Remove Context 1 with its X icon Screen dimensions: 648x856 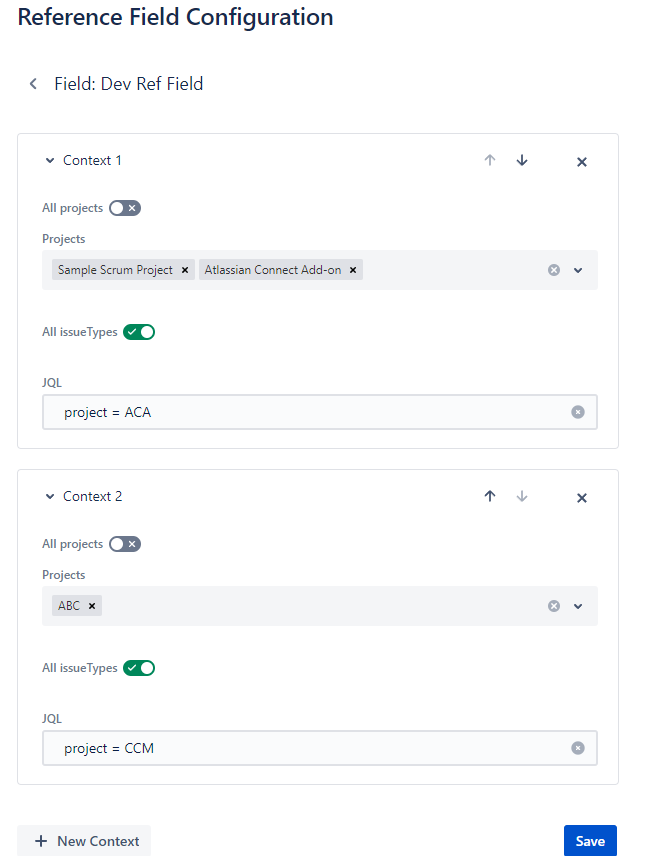tap(581, 161)
